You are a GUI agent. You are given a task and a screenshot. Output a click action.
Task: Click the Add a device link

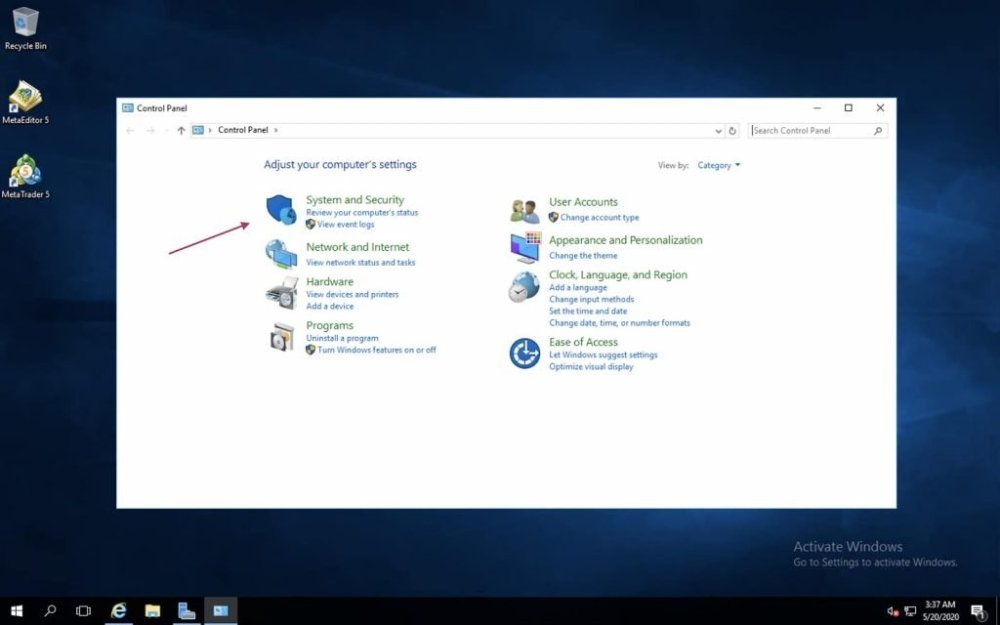330,306
